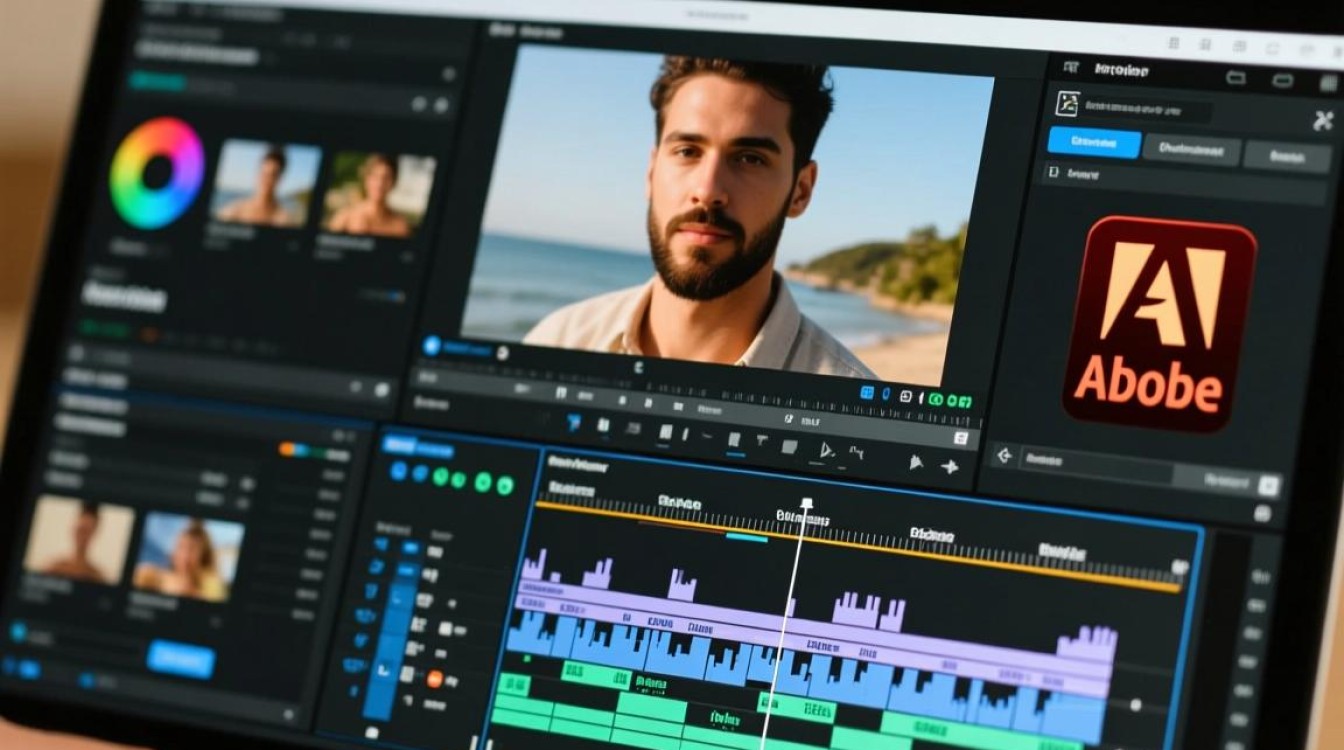Screen dimensions: 1344x750
Task: Click the blue funnel icon in the toolbar
Action: [x=574, y=423]
